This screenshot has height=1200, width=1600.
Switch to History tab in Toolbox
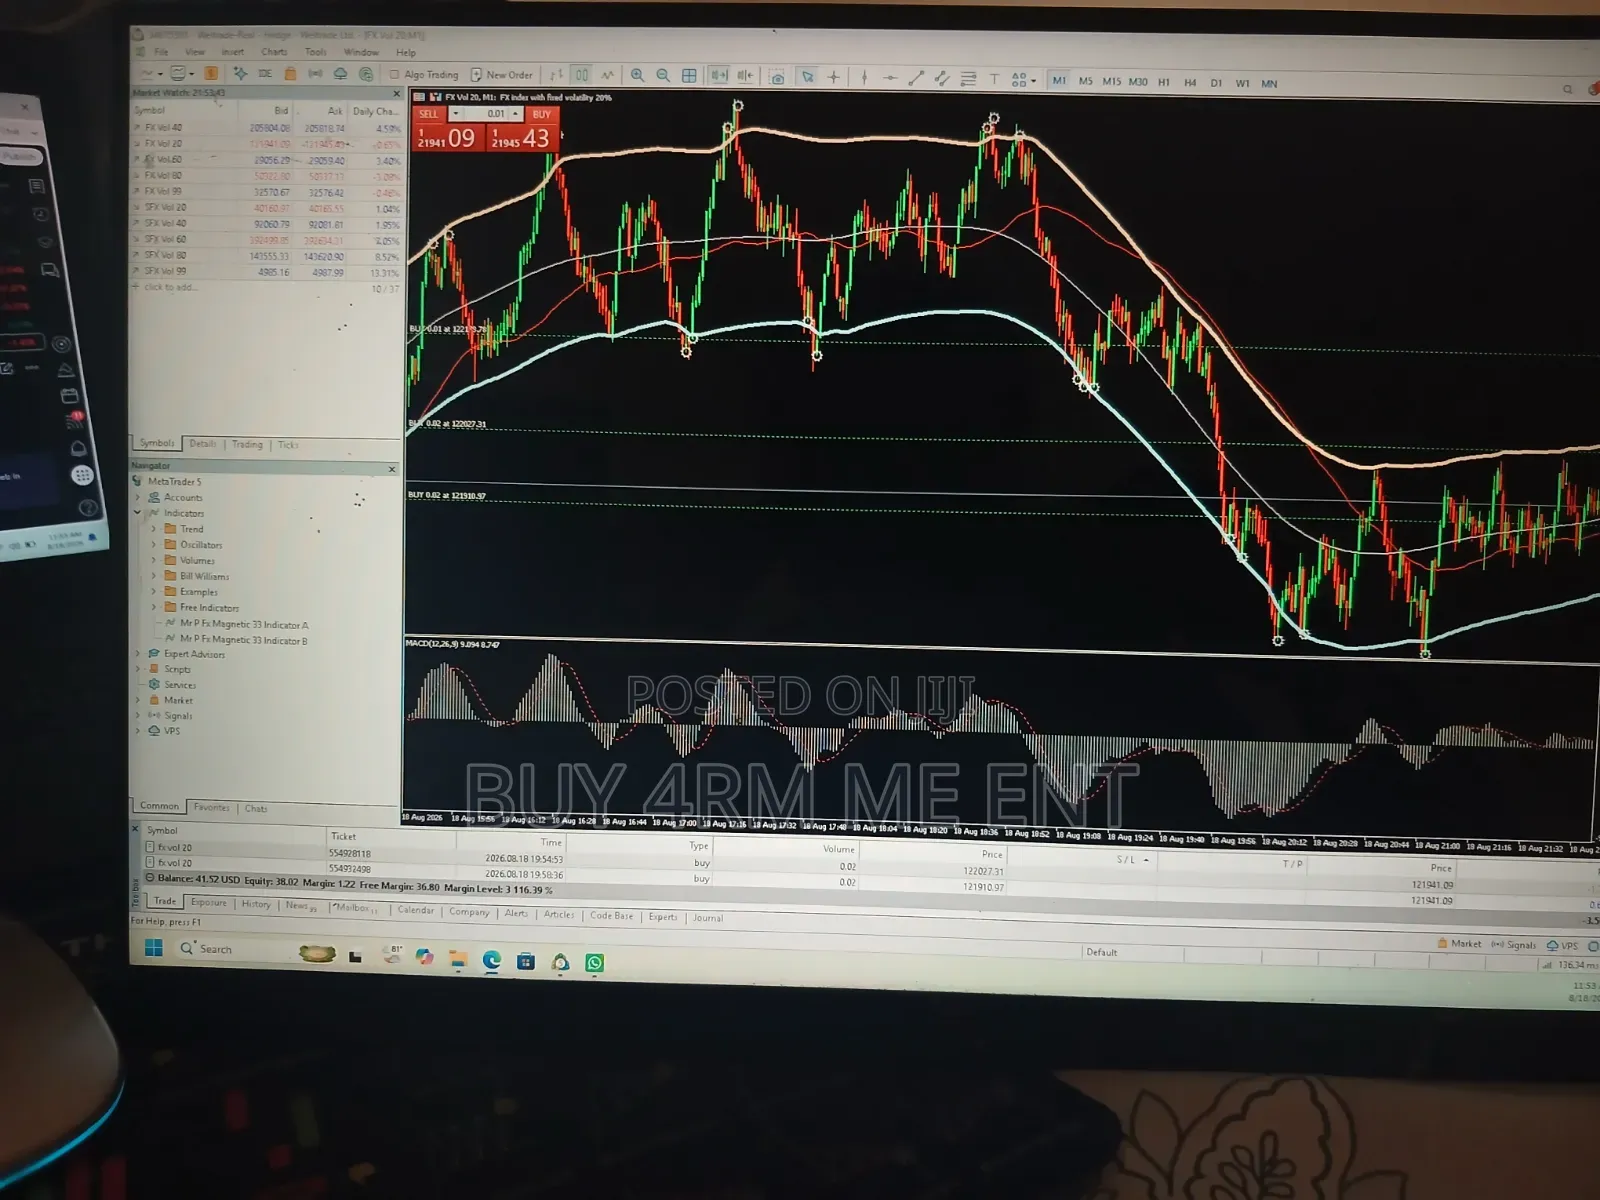click(256, 904)
